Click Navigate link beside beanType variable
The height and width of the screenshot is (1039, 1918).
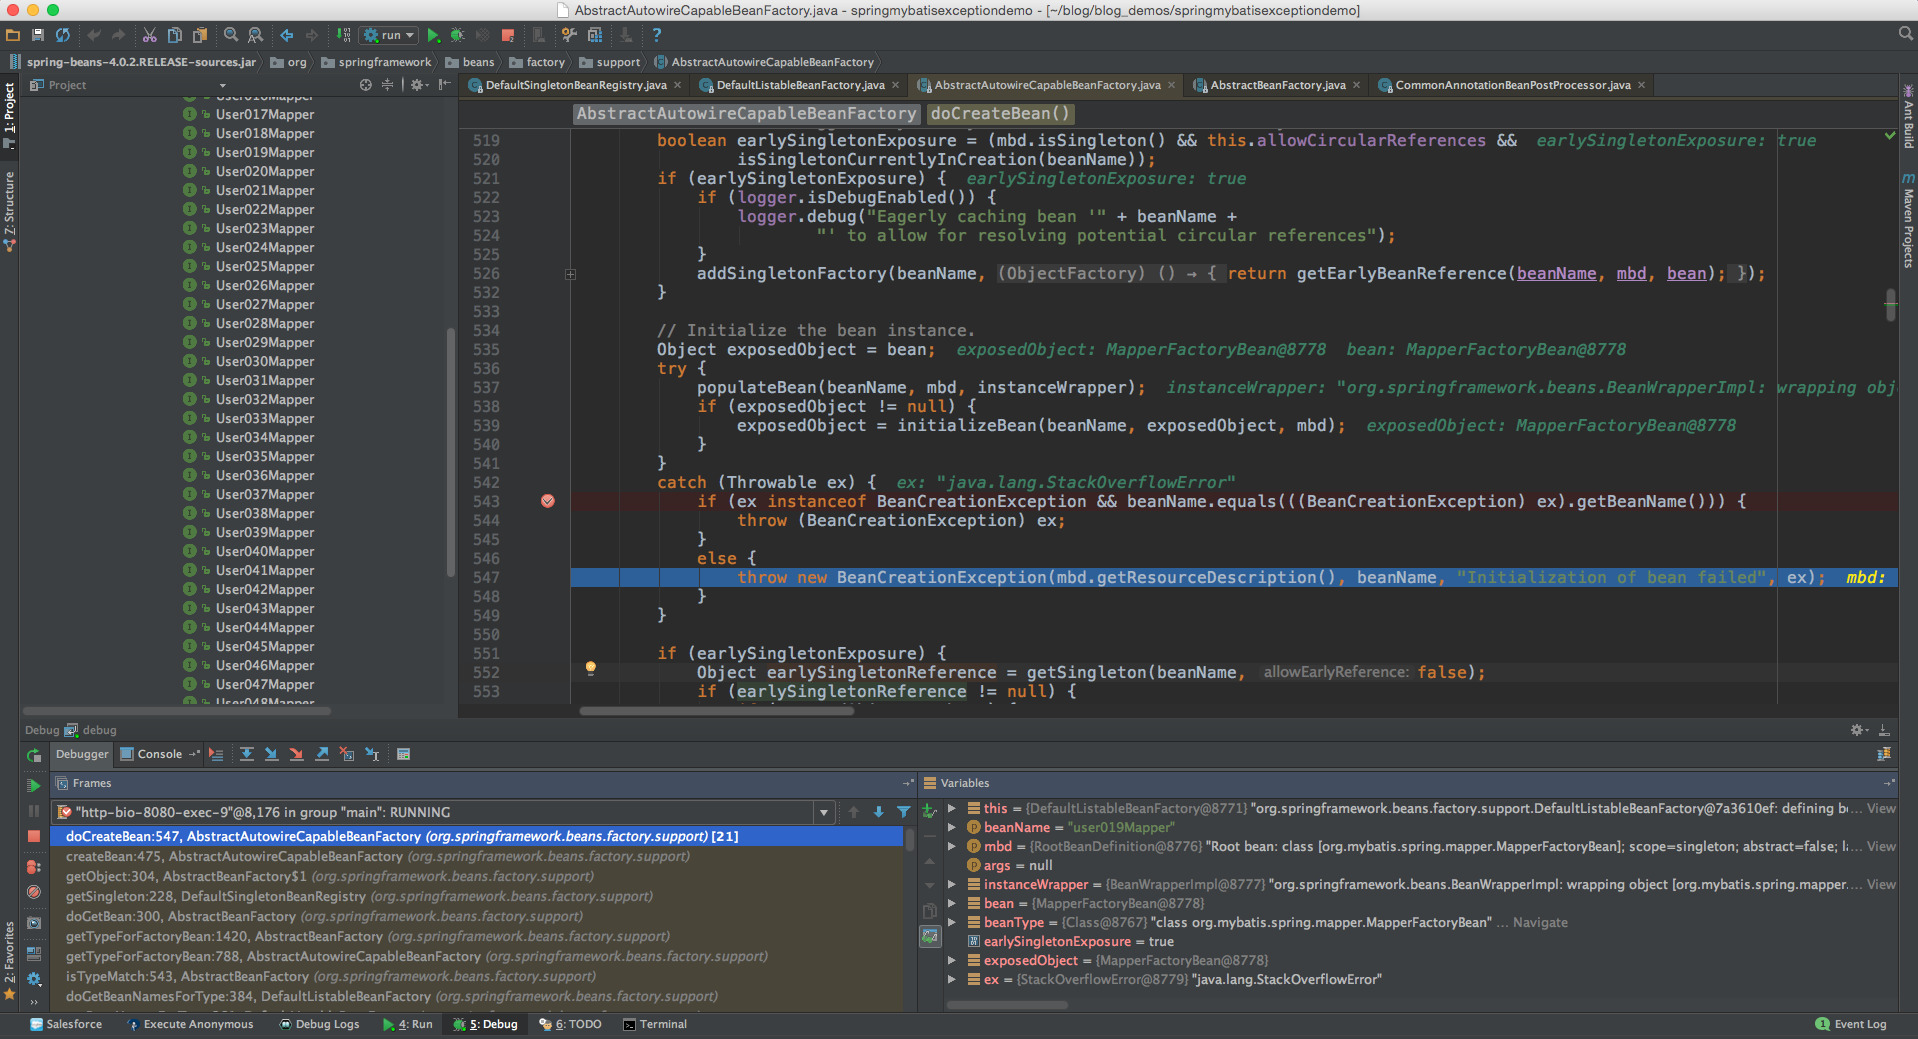[1539, 922]
